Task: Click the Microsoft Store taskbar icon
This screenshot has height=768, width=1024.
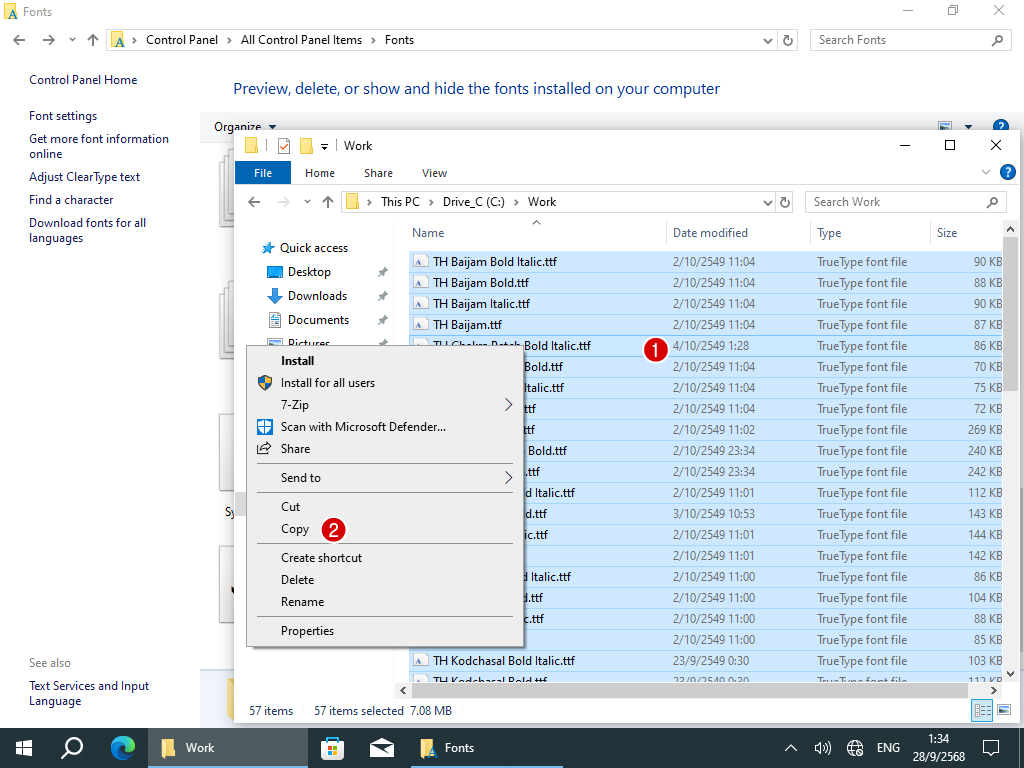Action: tap(332, 747)
